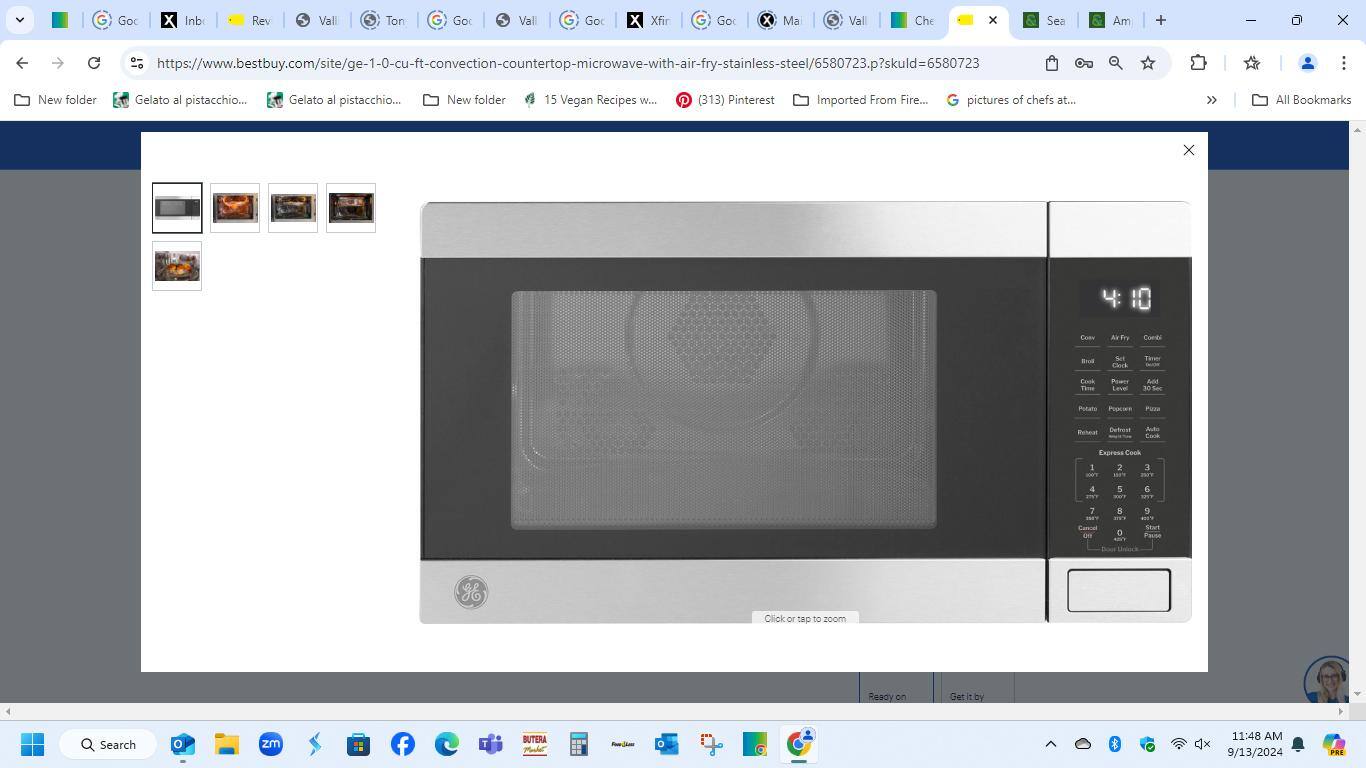Open the Chrome extensions puzzle icon
This screenshot has width=1366, height=768.
[x=1198, y=63]
